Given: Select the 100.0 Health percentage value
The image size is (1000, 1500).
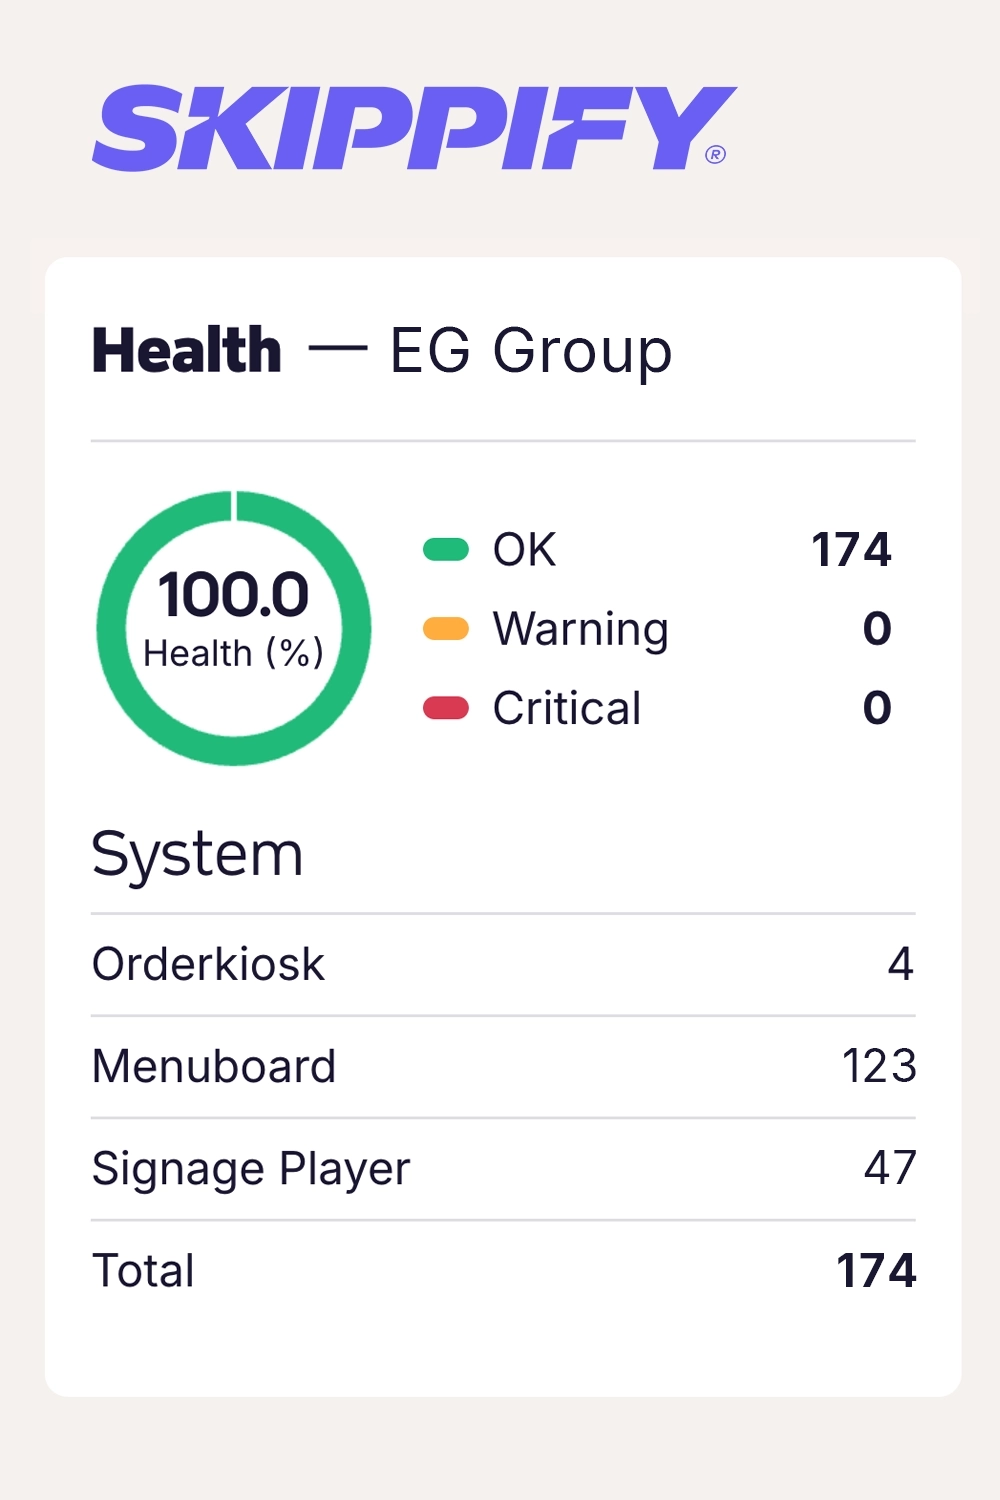Looking at the screenshot, I should 233,595.
